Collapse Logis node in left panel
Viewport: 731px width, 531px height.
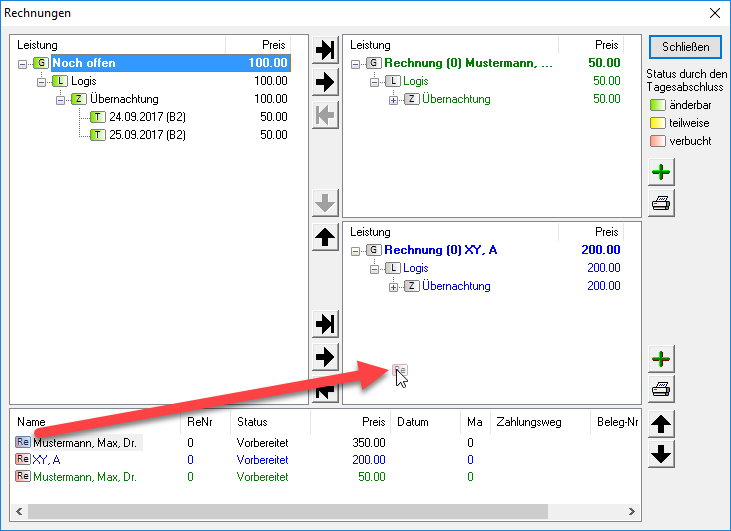click(x=41, y=82)
